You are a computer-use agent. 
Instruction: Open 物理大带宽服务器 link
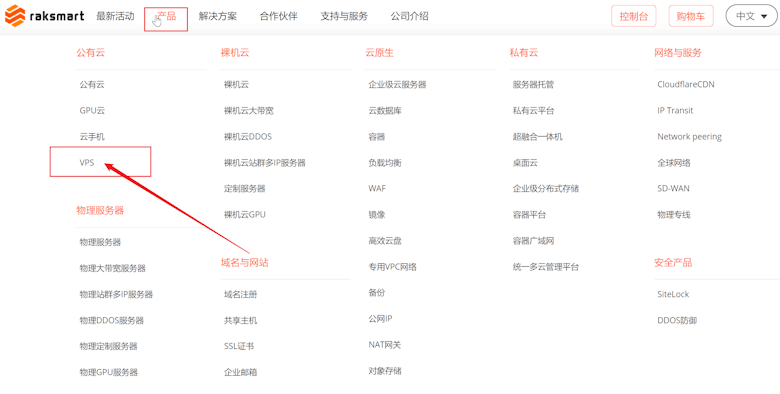pos(112,268)
